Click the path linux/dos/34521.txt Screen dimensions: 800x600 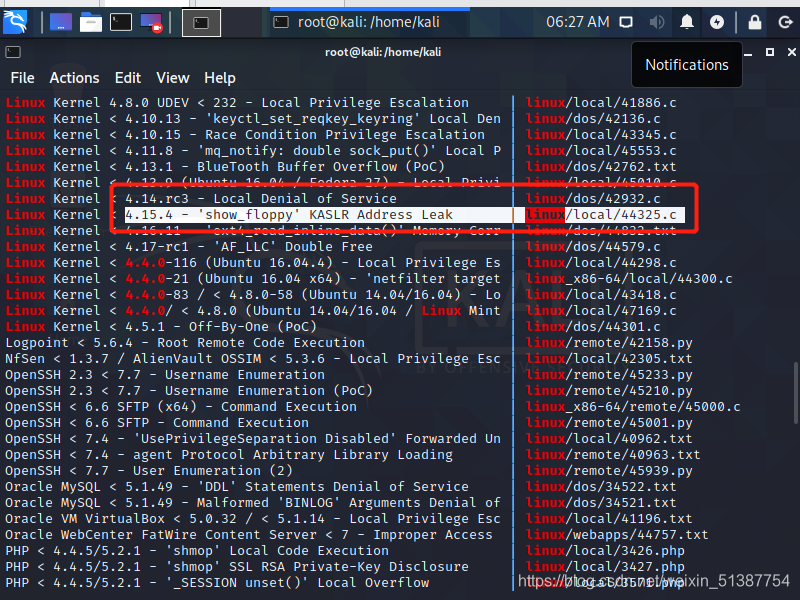click(x=601, y=503)
